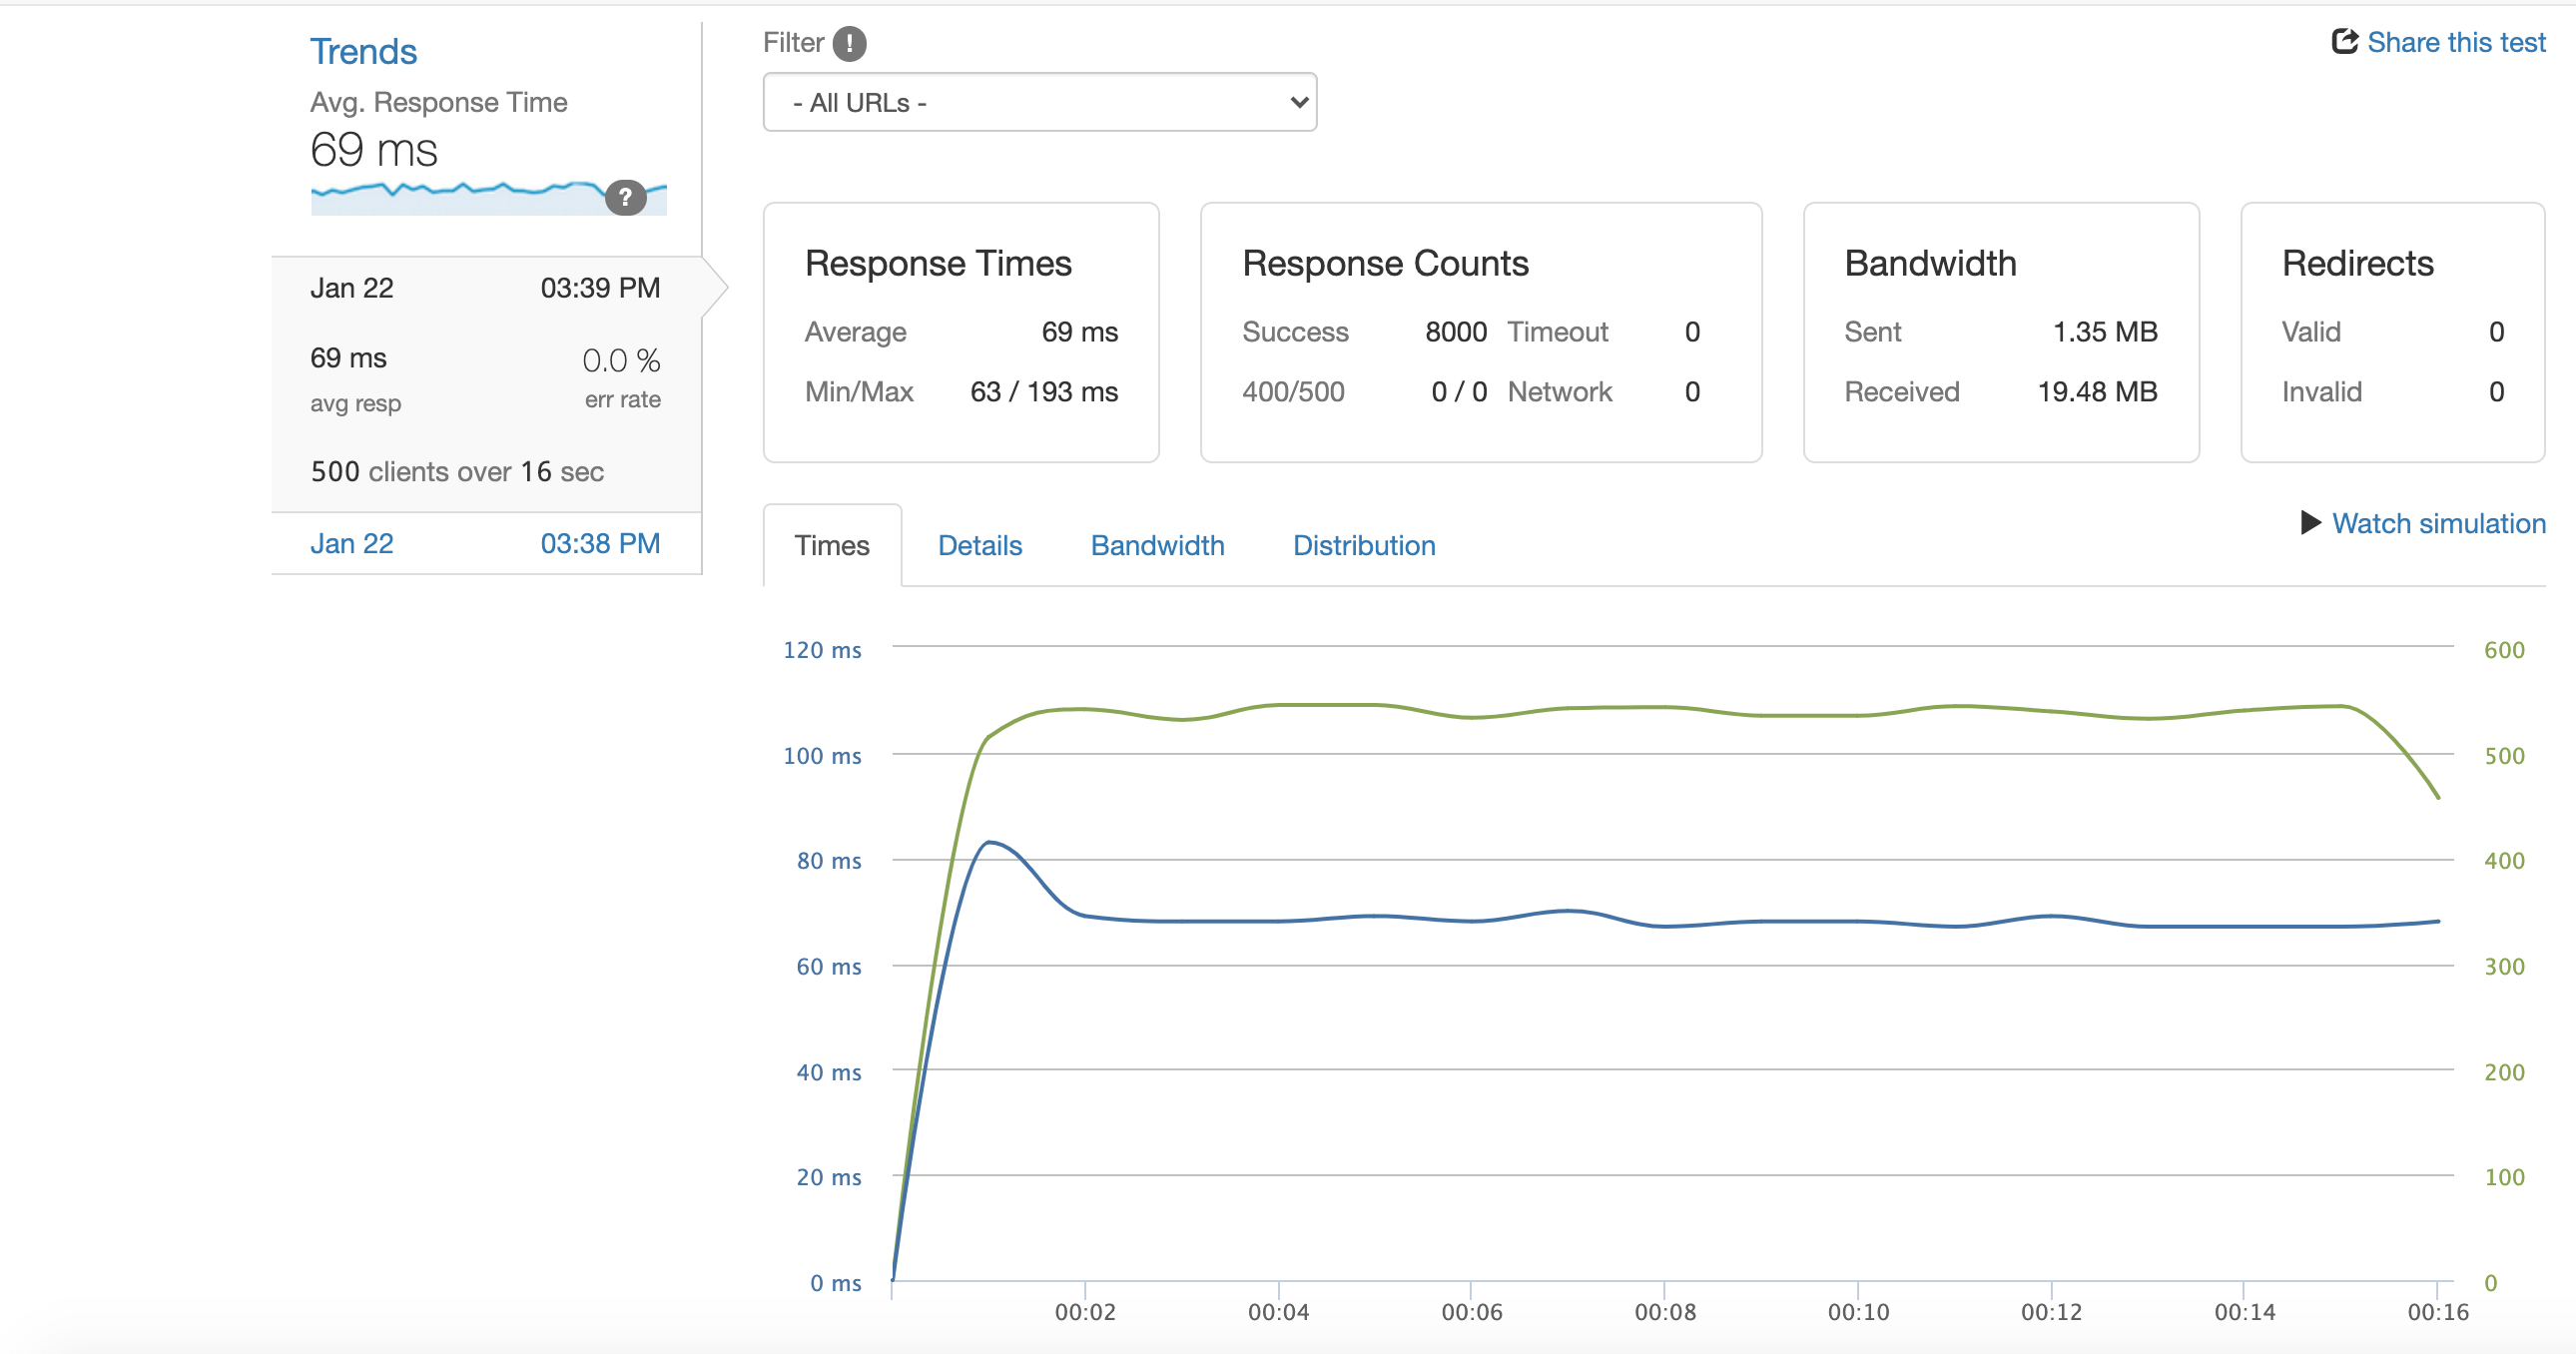Image resolution: width=2576 pixels, height=1354 pixels.
Task: Click the Filter info exclamation icon
Action: pyautogui.click(x=849, y=43)
